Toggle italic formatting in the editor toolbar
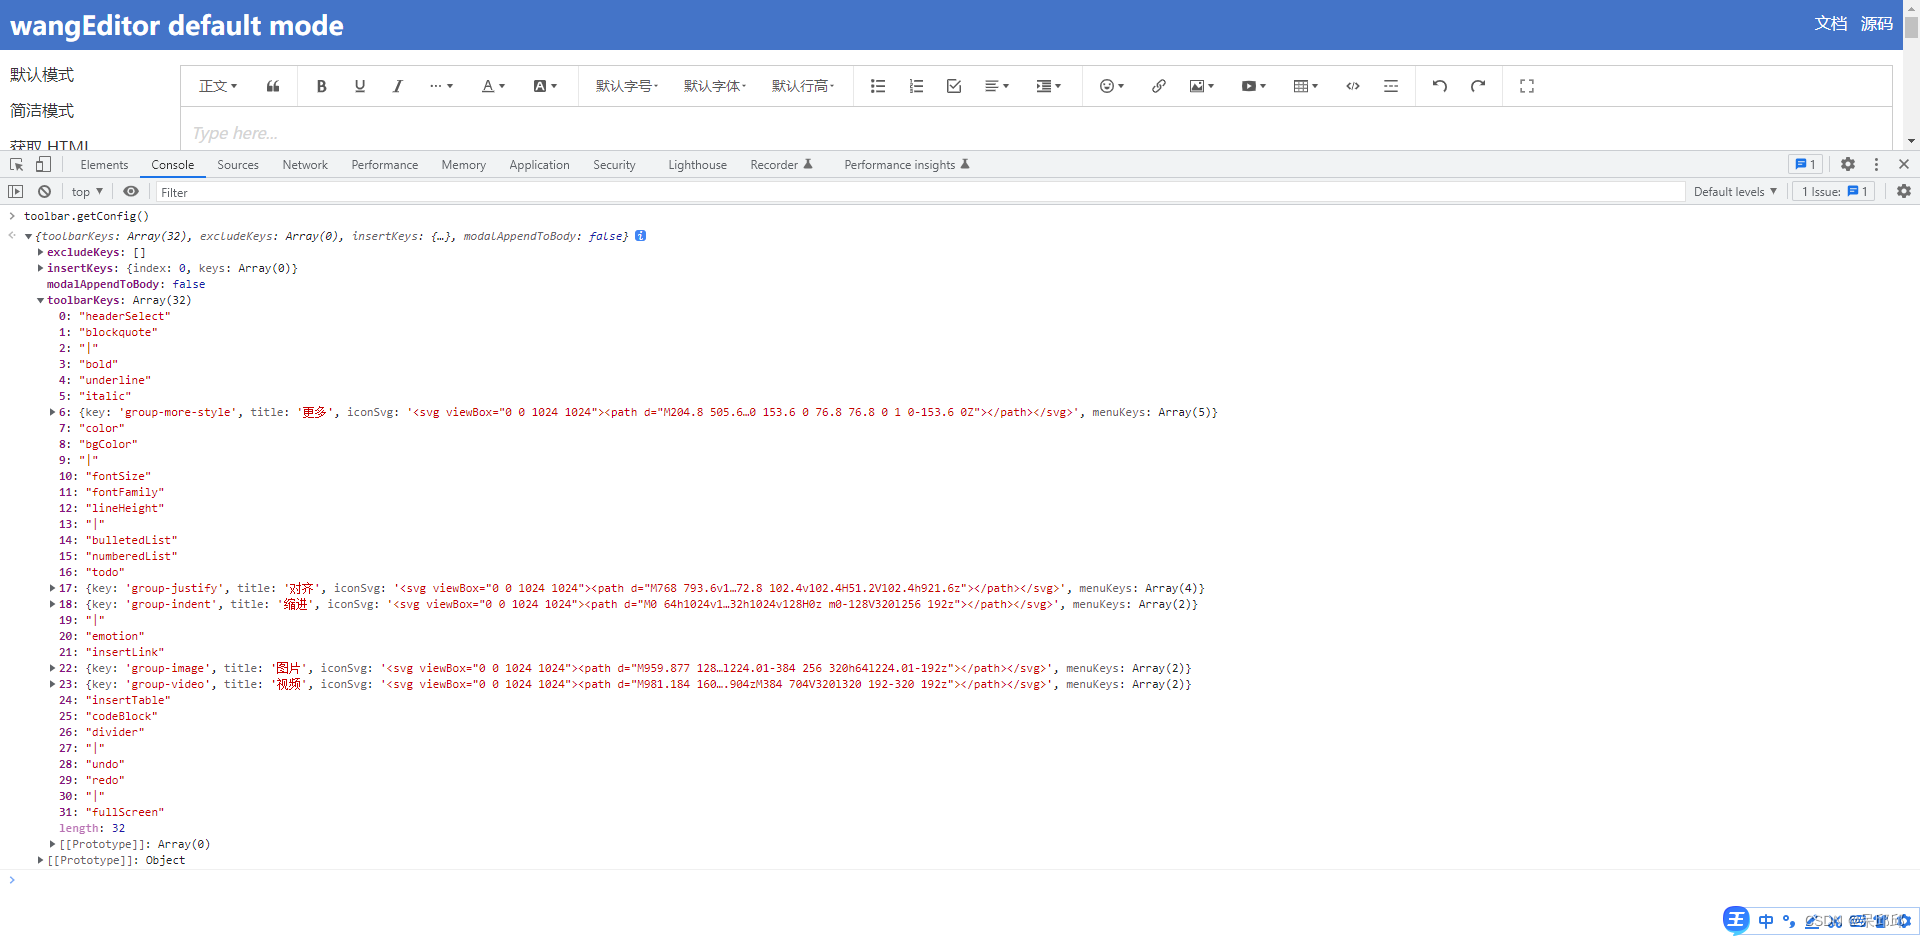 [x=397, y=86]
